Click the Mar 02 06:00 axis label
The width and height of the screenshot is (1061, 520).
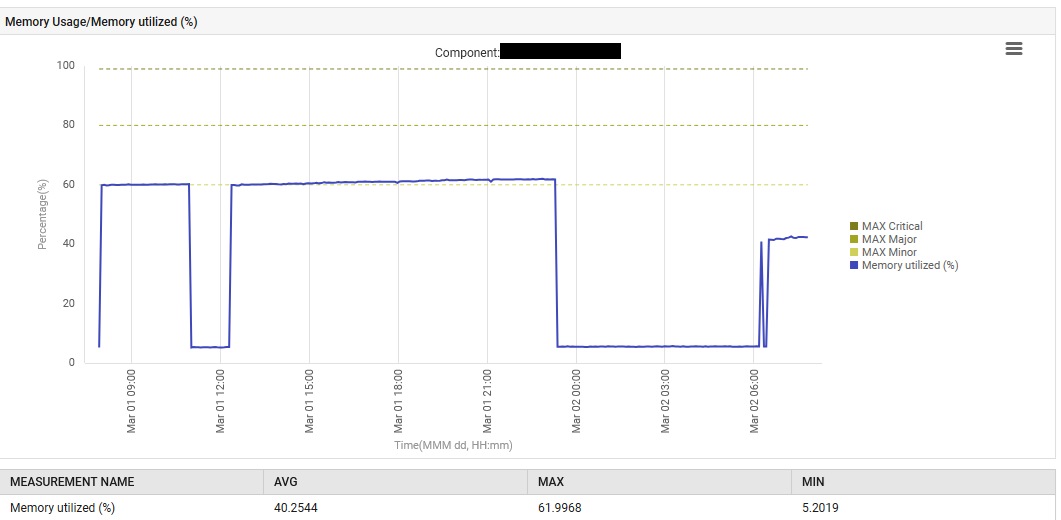coord(754,402)
